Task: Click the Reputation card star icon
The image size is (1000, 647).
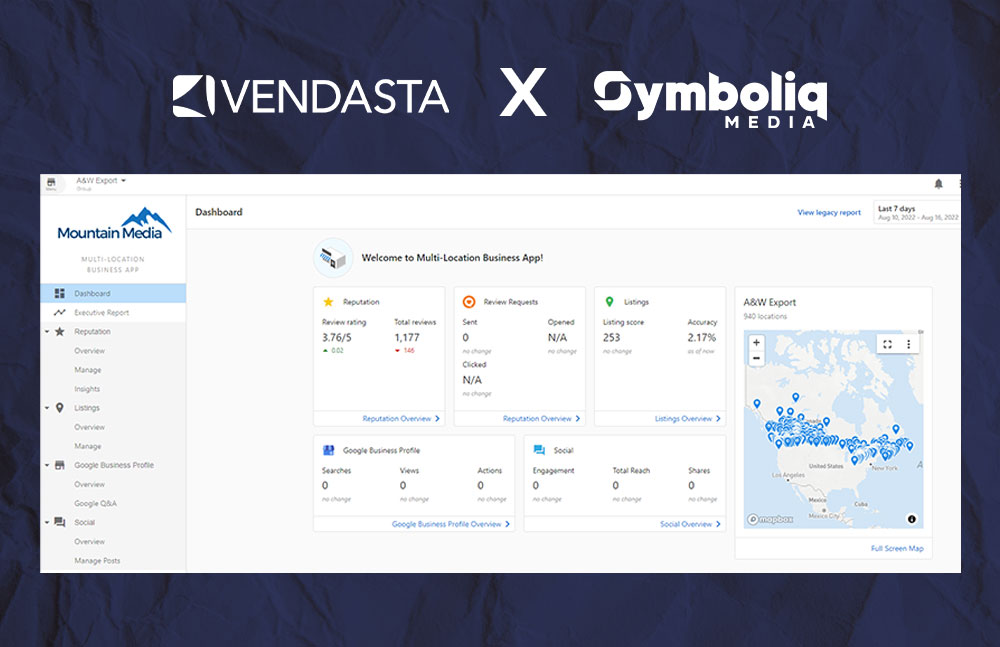Action: click(x=328, y=302)
